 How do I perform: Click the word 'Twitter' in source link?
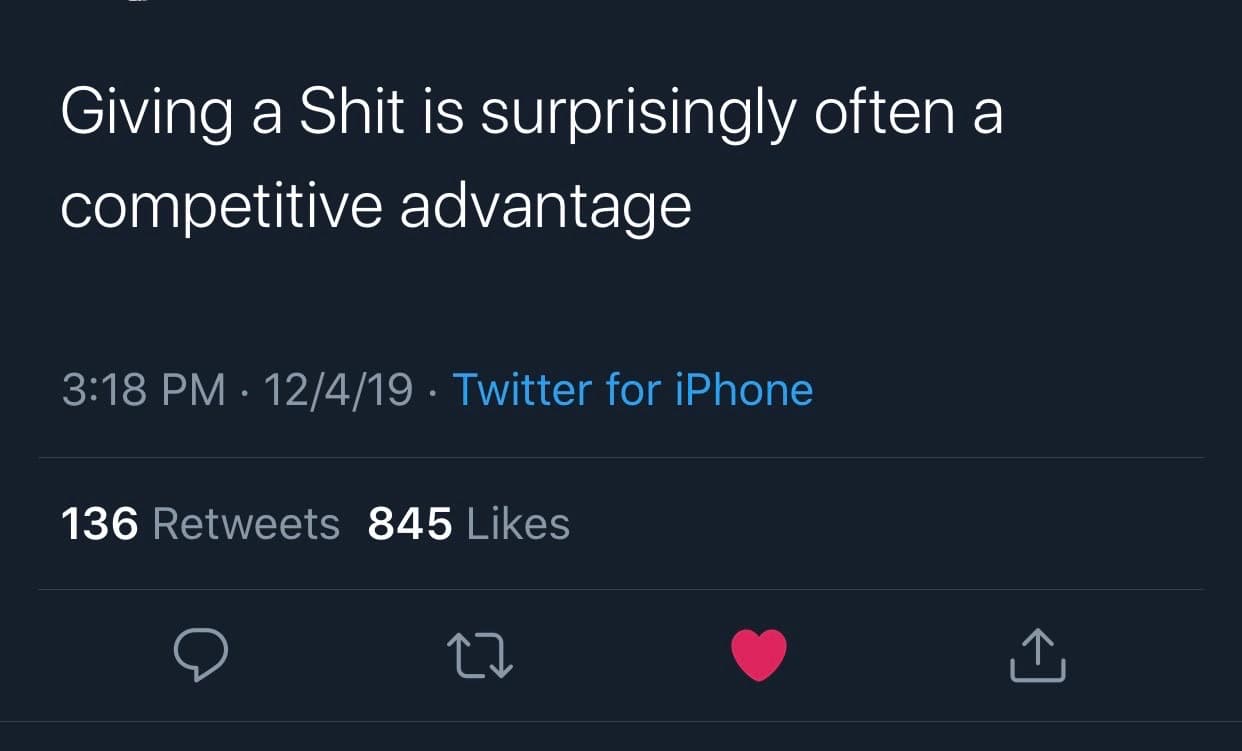(522, 390)
